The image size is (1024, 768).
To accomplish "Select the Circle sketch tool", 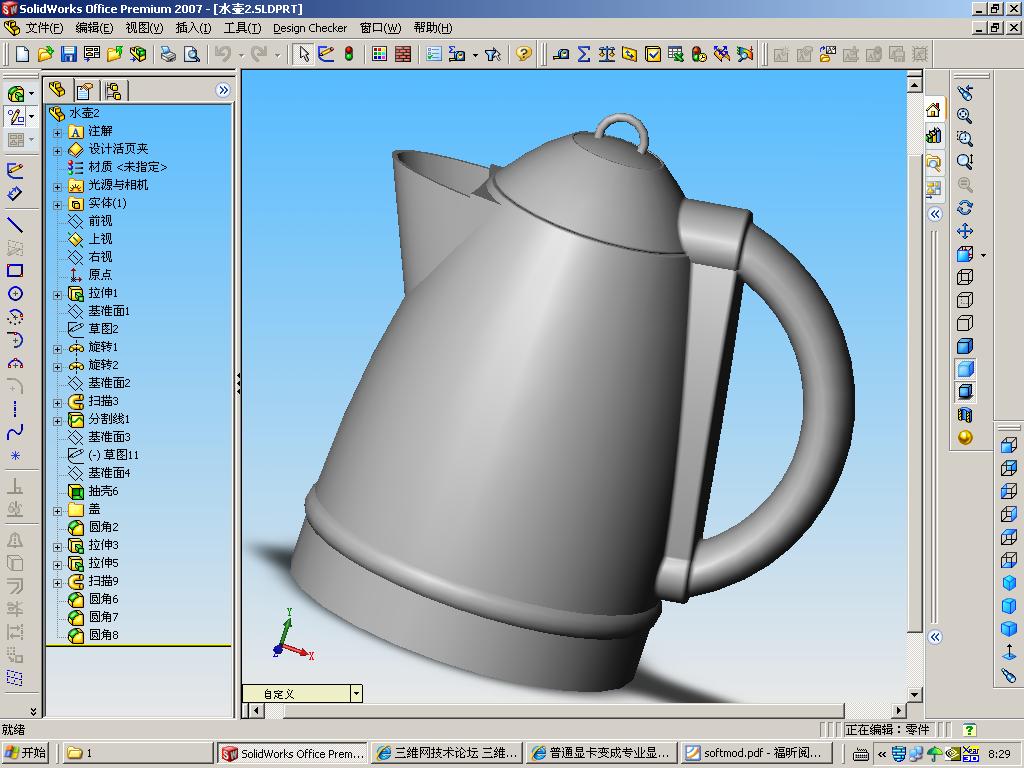I will (x=15, y=293).
